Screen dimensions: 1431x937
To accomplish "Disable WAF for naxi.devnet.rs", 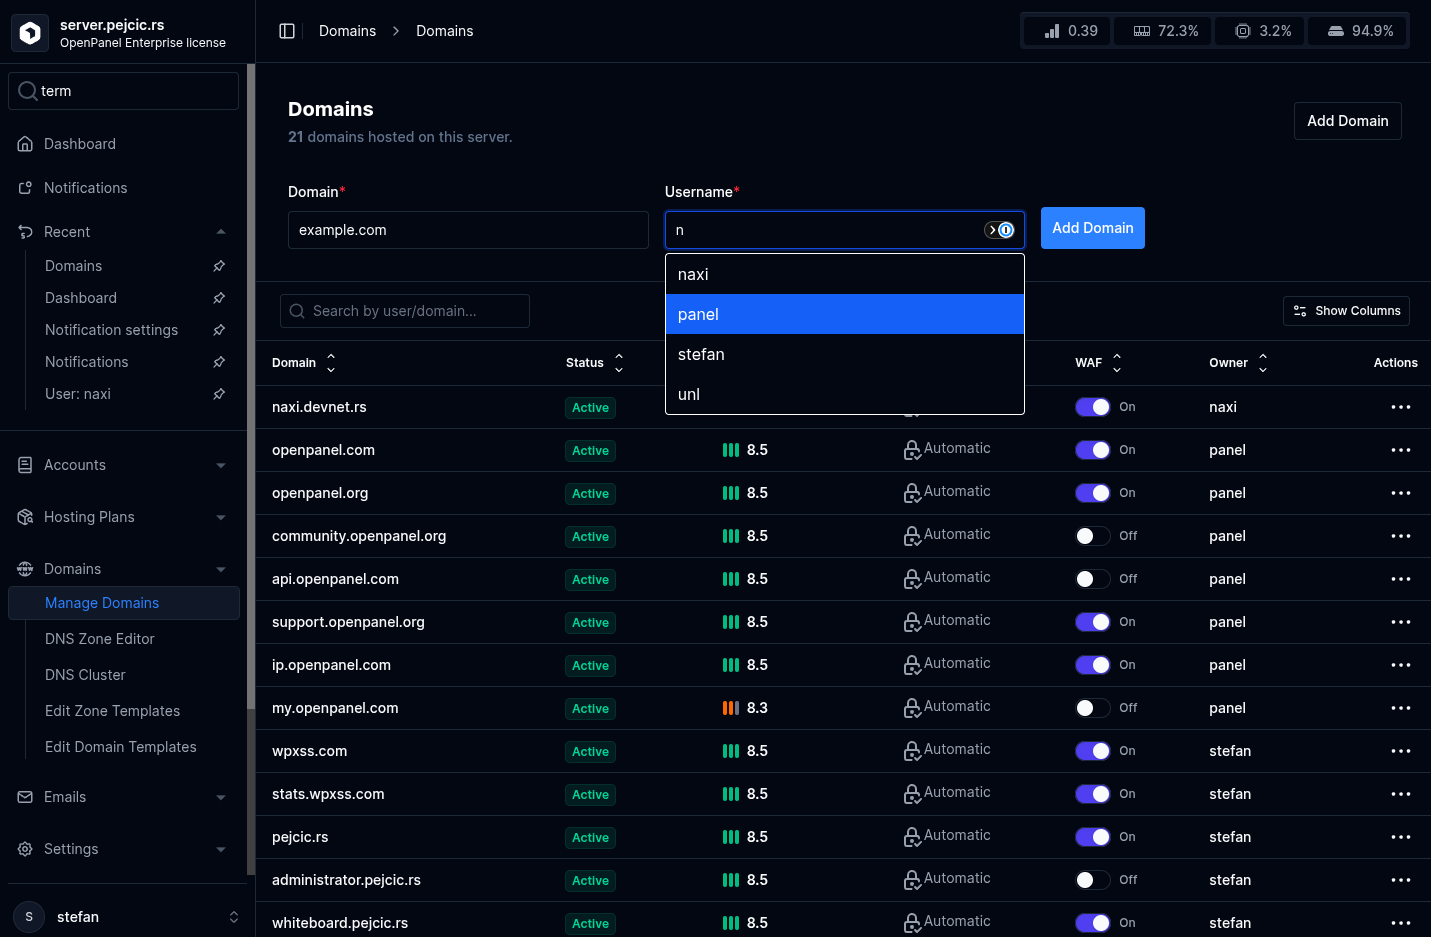I will pyautogui.click(x=1093, y=407).
